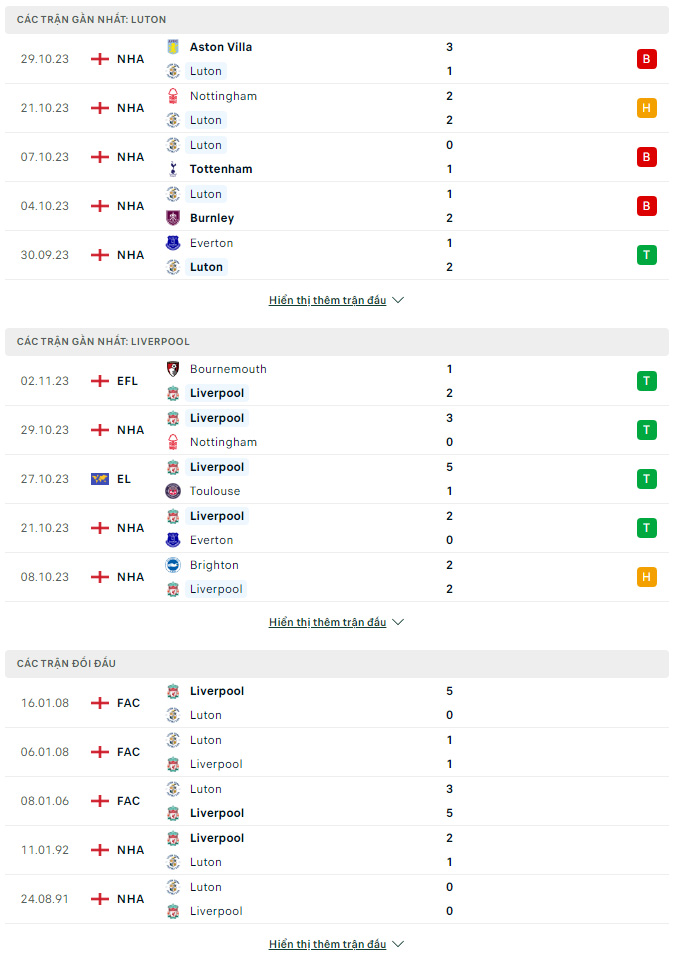Click the Brighton crest icon

tap(173, 565)
